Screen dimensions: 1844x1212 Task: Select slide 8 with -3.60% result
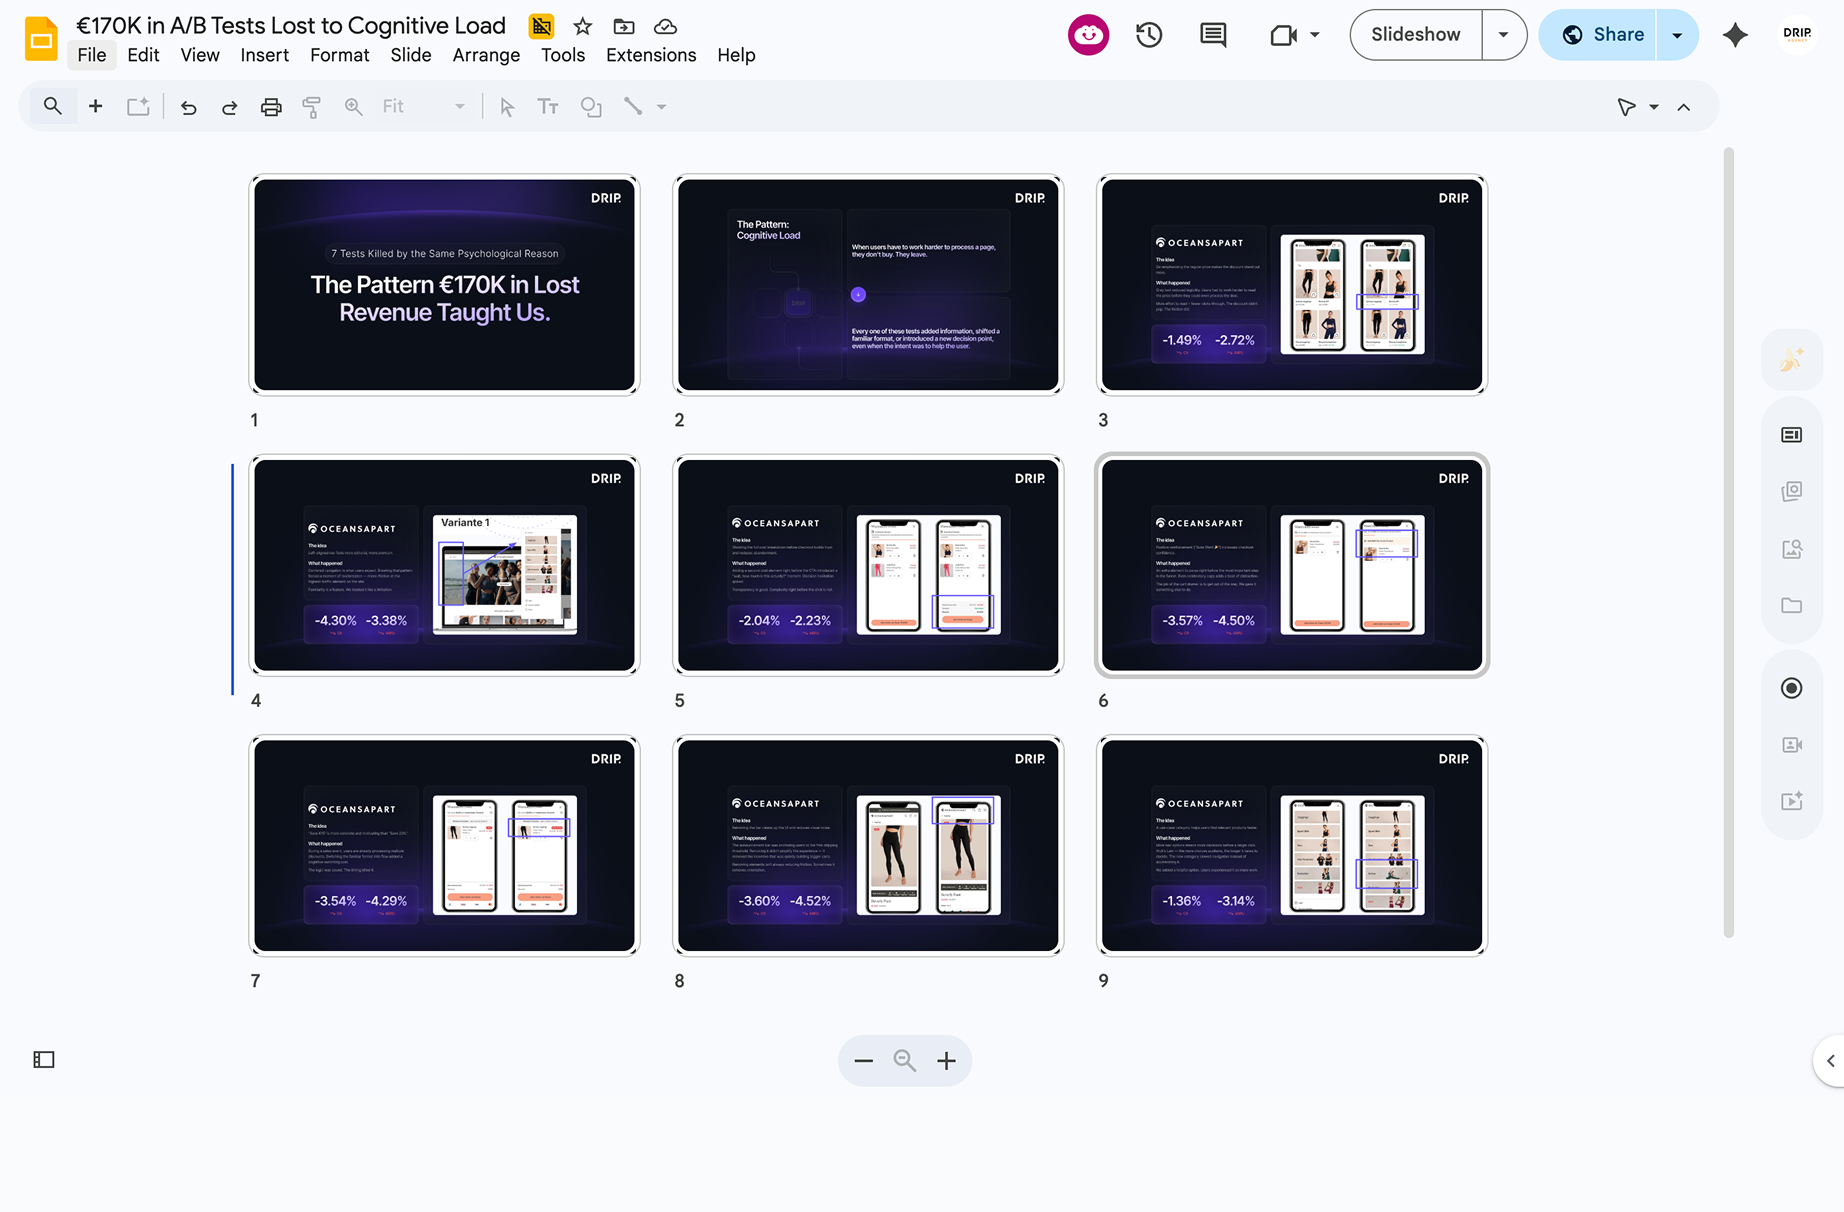868,846
